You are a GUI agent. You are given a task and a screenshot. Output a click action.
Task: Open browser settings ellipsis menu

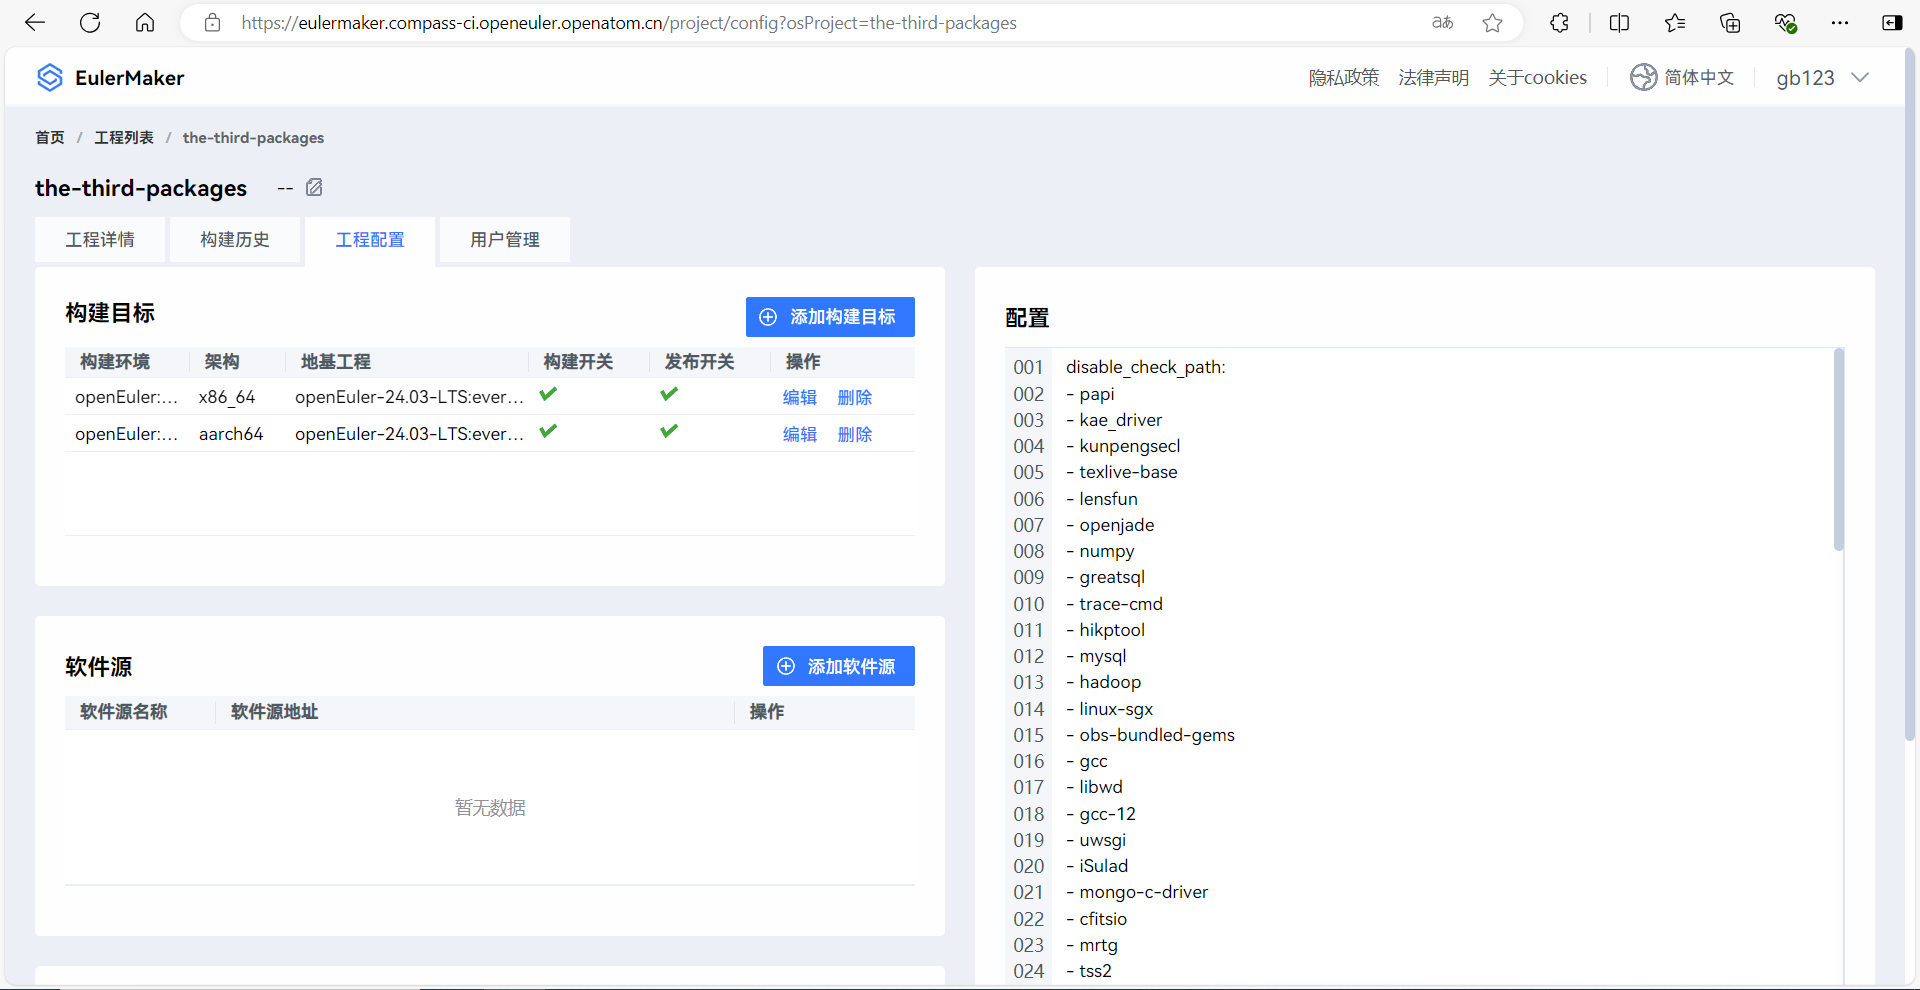pos(1839,23)
